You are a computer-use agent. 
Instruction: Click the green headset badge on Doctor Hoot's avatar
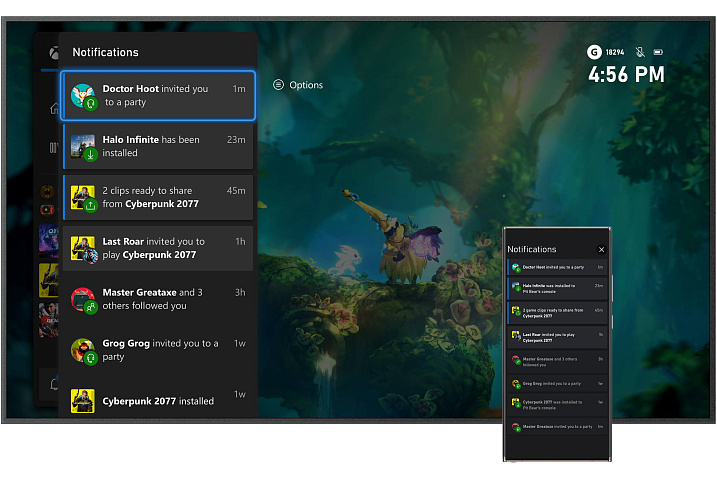click(91, 104)
